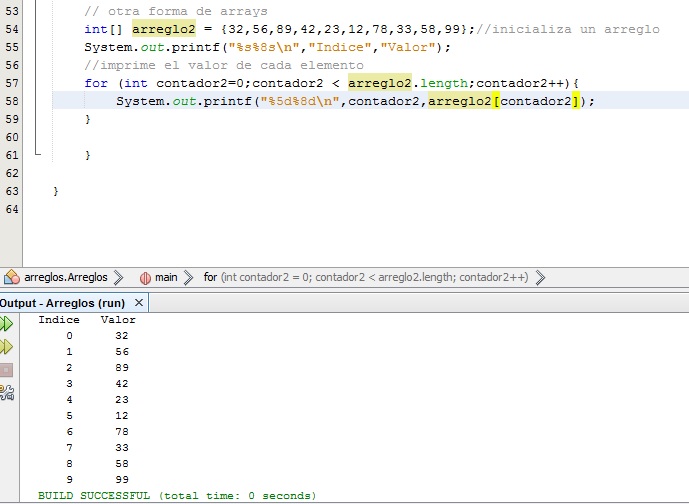Toggle a breakpoint on line number 58
Image resolution: width=689 pixels, height=504 pixels.
coord(12,101)
